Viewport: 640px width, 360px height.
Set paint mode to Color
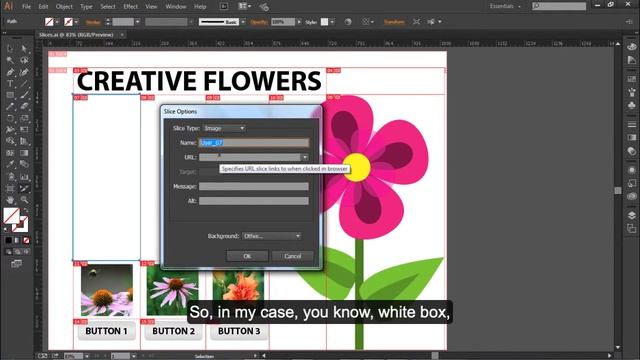[9, 240]
